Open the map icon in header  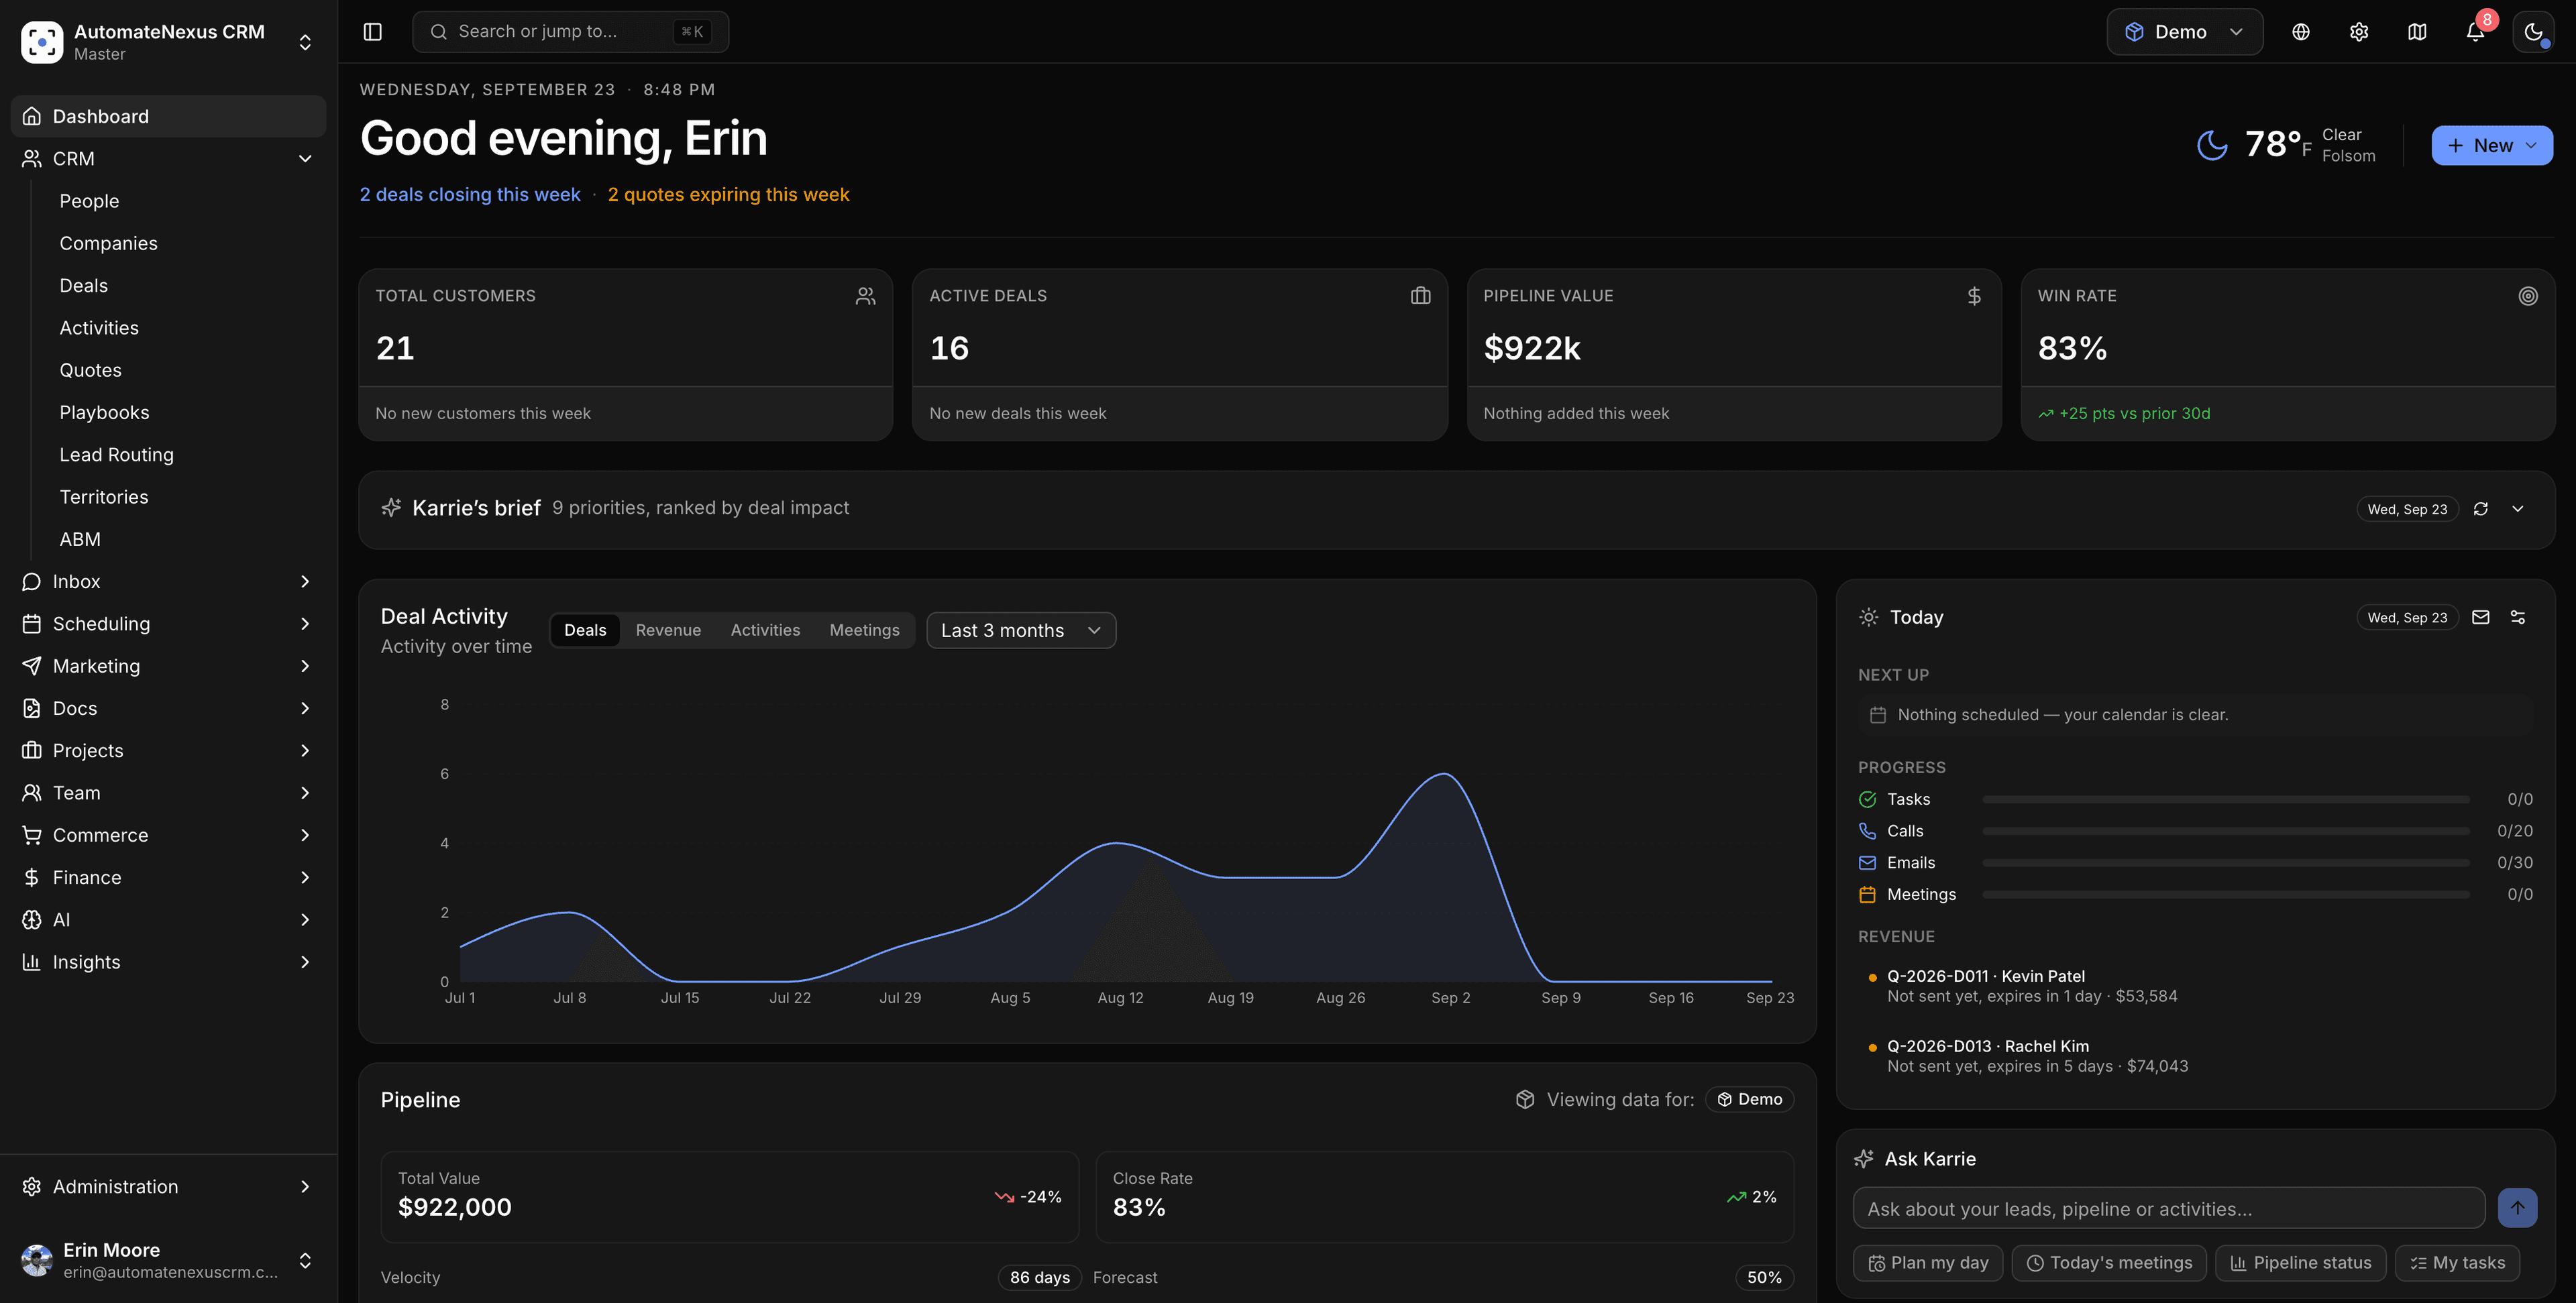pyautogui.click(x=2417, y=32)
